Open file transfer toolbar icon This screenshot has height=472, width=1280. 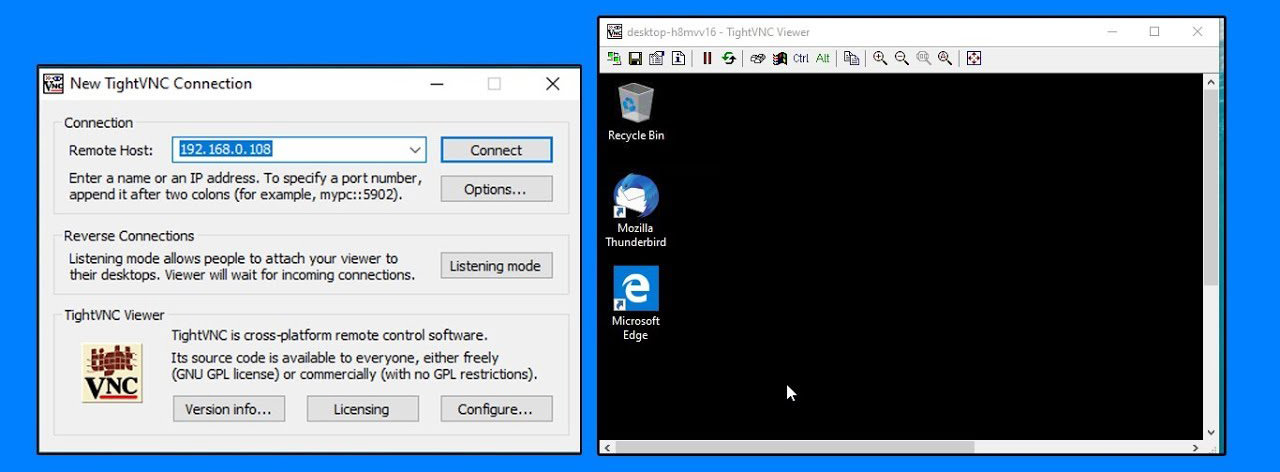coord(851,59)
